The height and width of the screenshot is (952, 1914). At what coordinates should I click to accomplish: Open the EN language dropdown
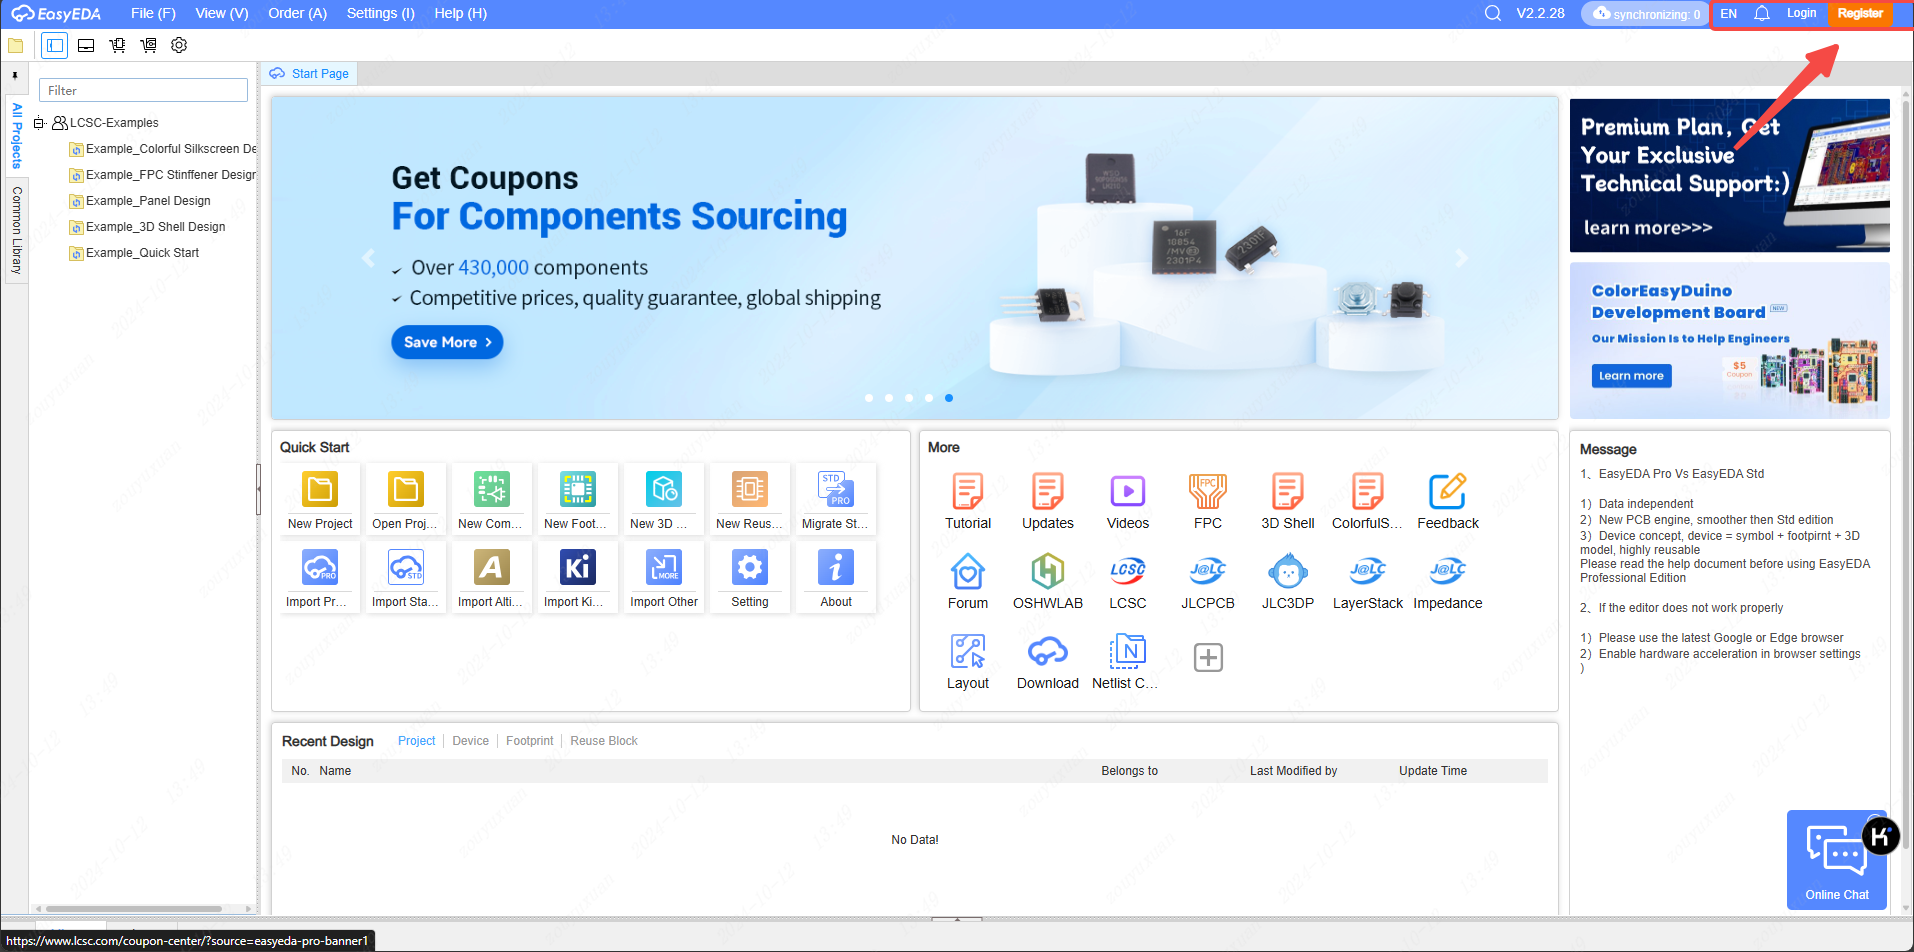(x=1728, y=13)
